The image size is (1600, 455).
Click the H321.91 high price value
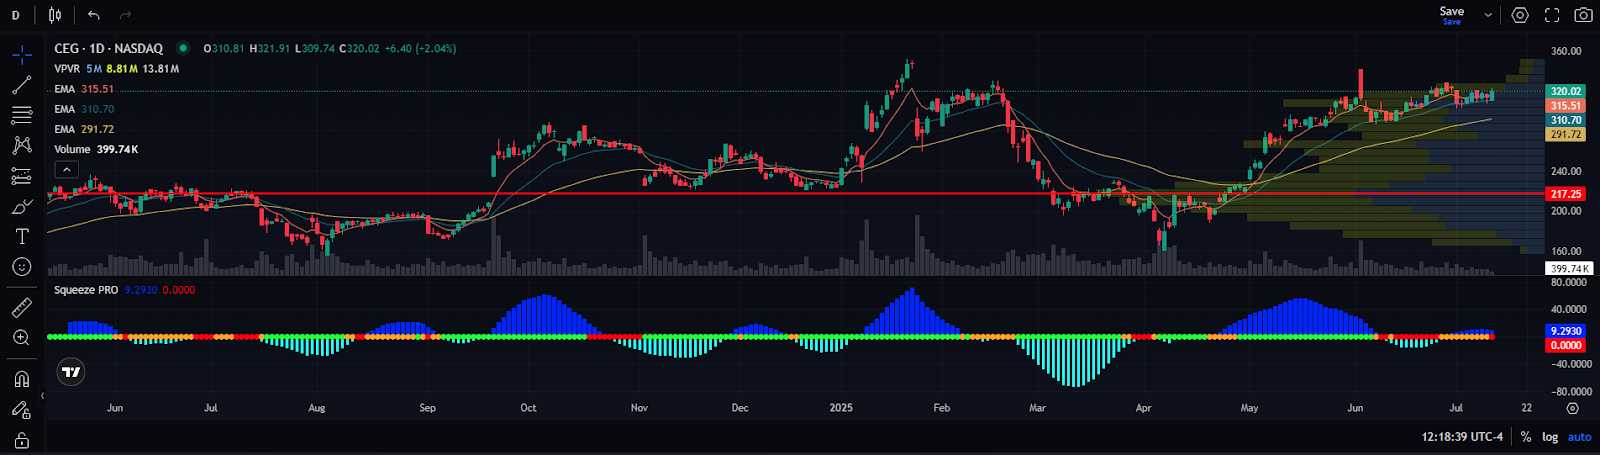point(270,48)
